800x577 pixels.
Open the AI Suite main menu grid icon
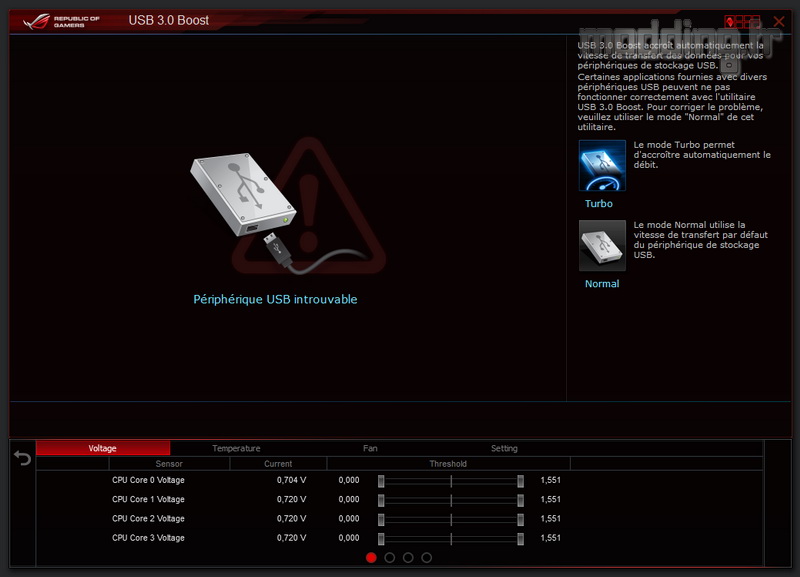point(742,21)
